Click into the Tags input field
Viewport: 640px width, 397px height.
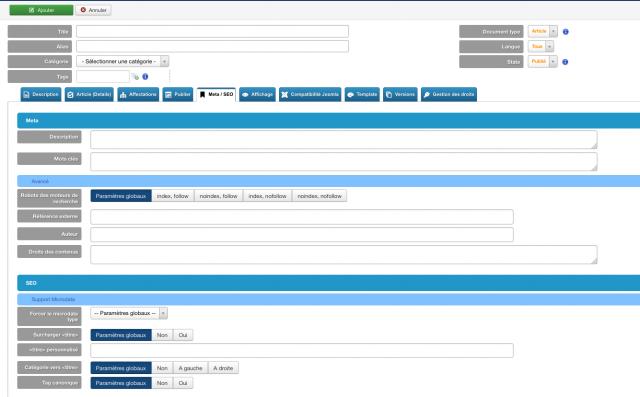(x=103, y=76)
